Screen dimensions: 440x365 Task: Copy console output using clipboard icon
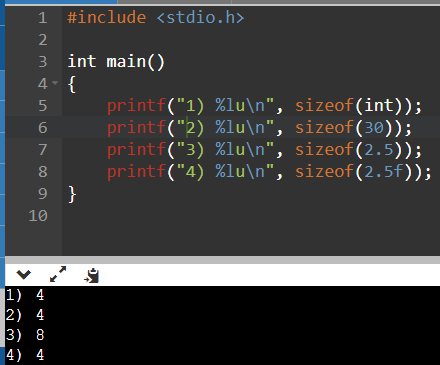(x=91, y=275)
